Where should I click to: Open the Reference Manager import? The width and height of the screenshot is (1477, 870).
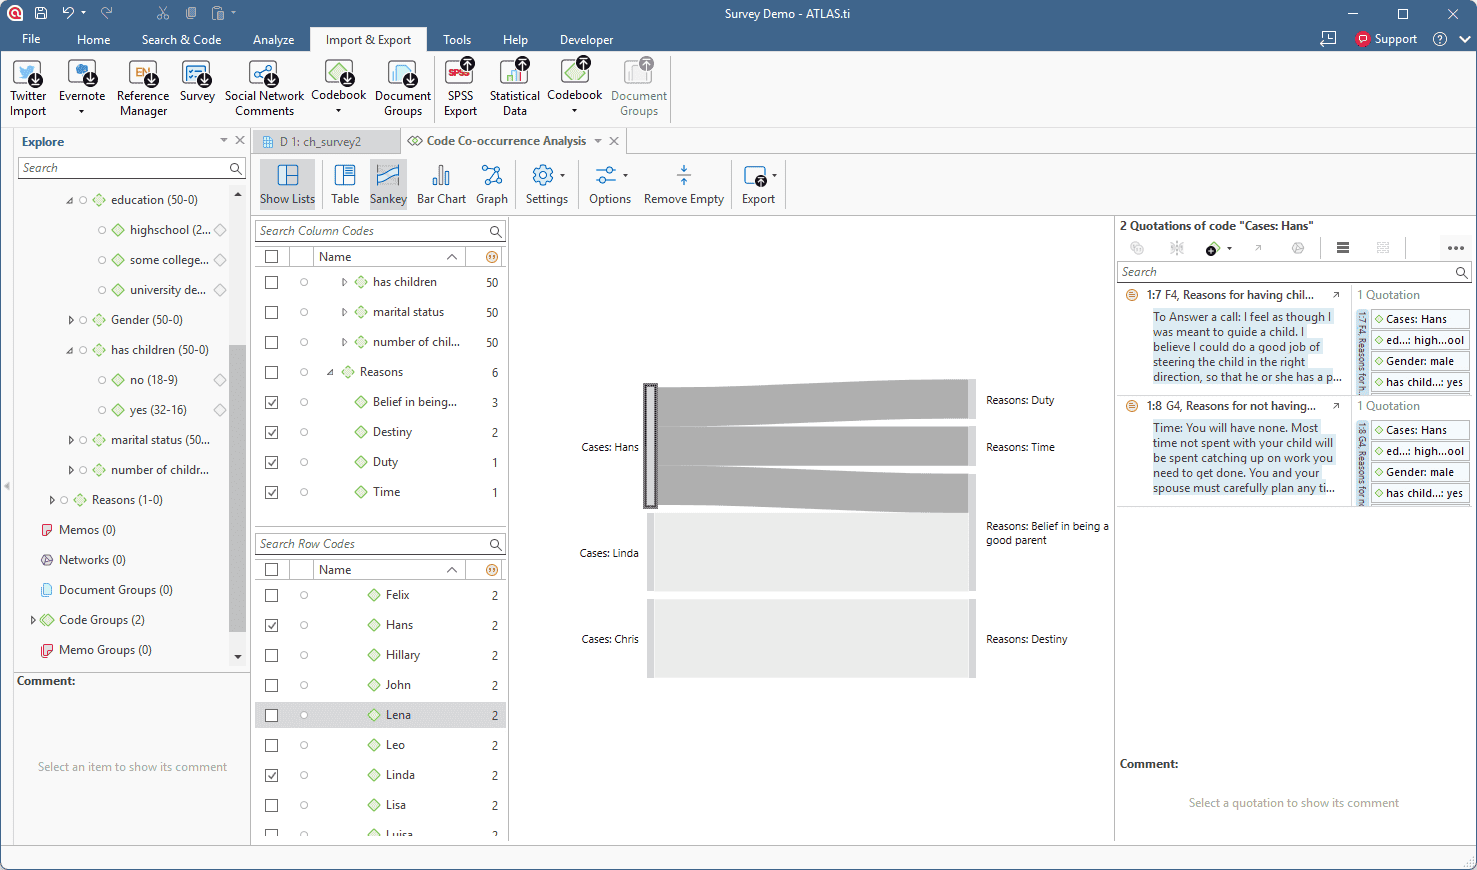[143, 88]
